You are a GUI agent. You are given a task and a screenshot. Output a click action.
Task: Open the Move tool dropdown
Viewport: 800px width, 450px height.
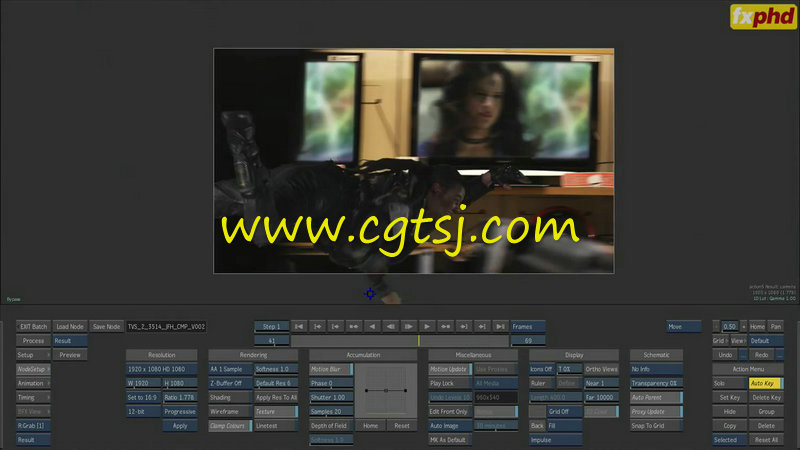tap(684, 327)
